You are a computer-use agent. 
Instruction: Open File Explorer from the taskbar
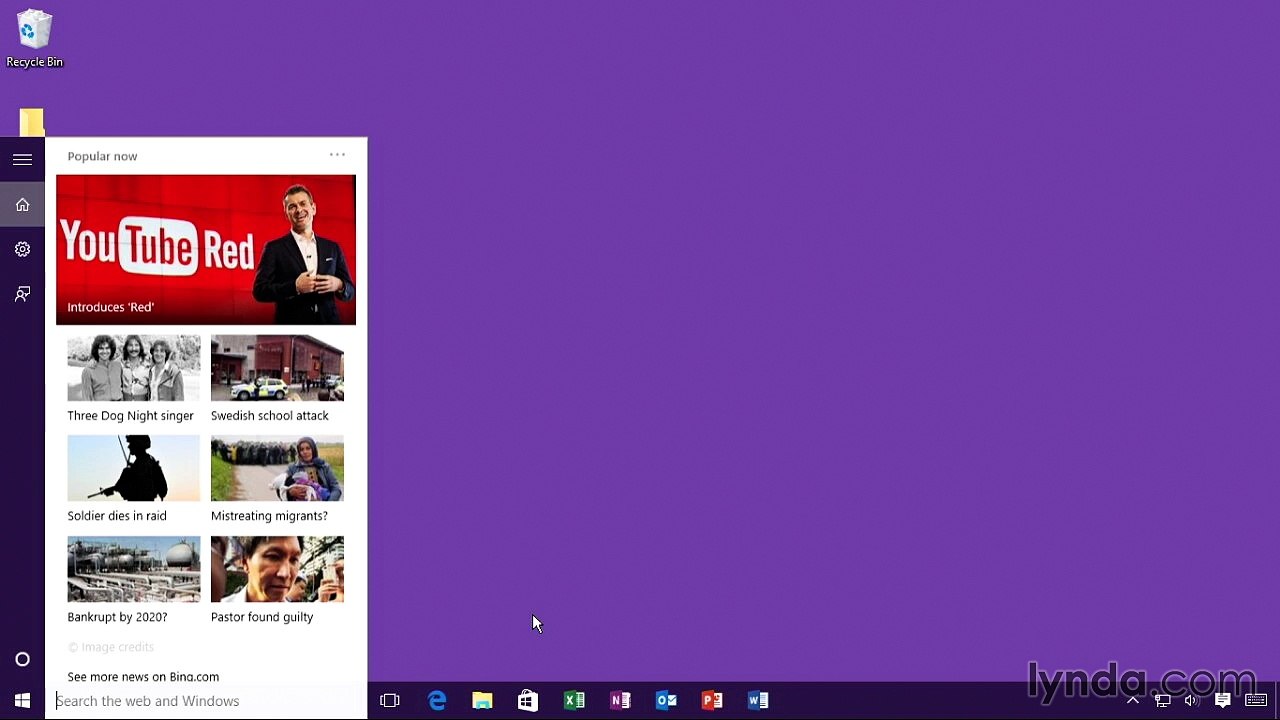[482, 701]
